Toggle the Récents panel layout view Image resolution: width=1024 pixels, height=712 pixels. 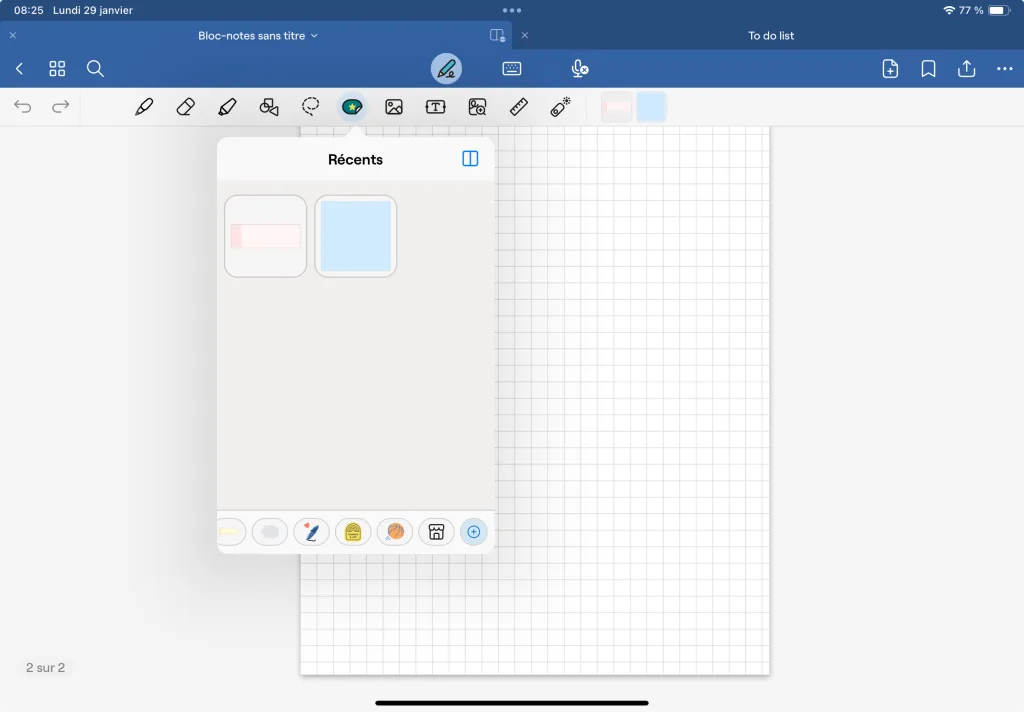pos(470,159)
